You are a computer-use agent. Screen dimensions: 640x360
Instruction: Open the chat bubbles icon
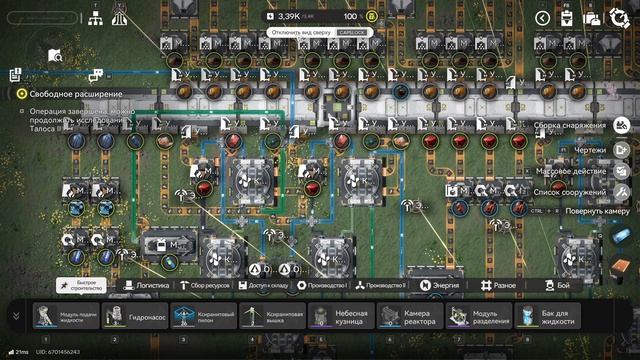click(x=96, y=75)
